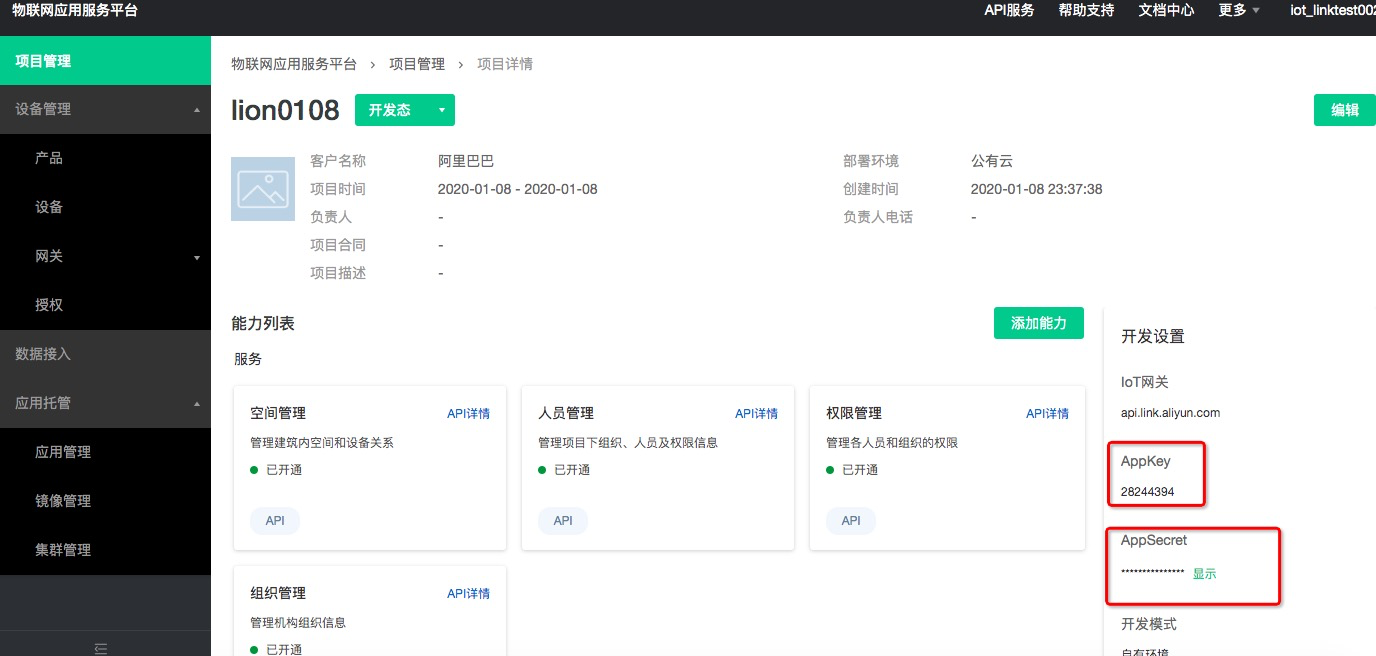Image resolution: width=1376 pixels, height=656 pixels.
Task: Go to 项目管理 breadcrumb
Action: [417, 64]
